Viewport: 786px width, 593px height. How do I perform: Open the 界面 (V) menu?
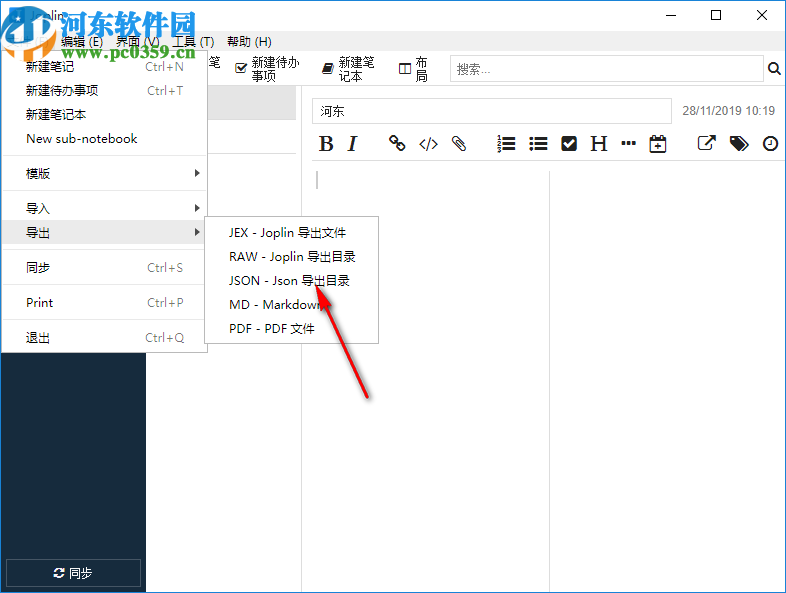tap(138, 42)
